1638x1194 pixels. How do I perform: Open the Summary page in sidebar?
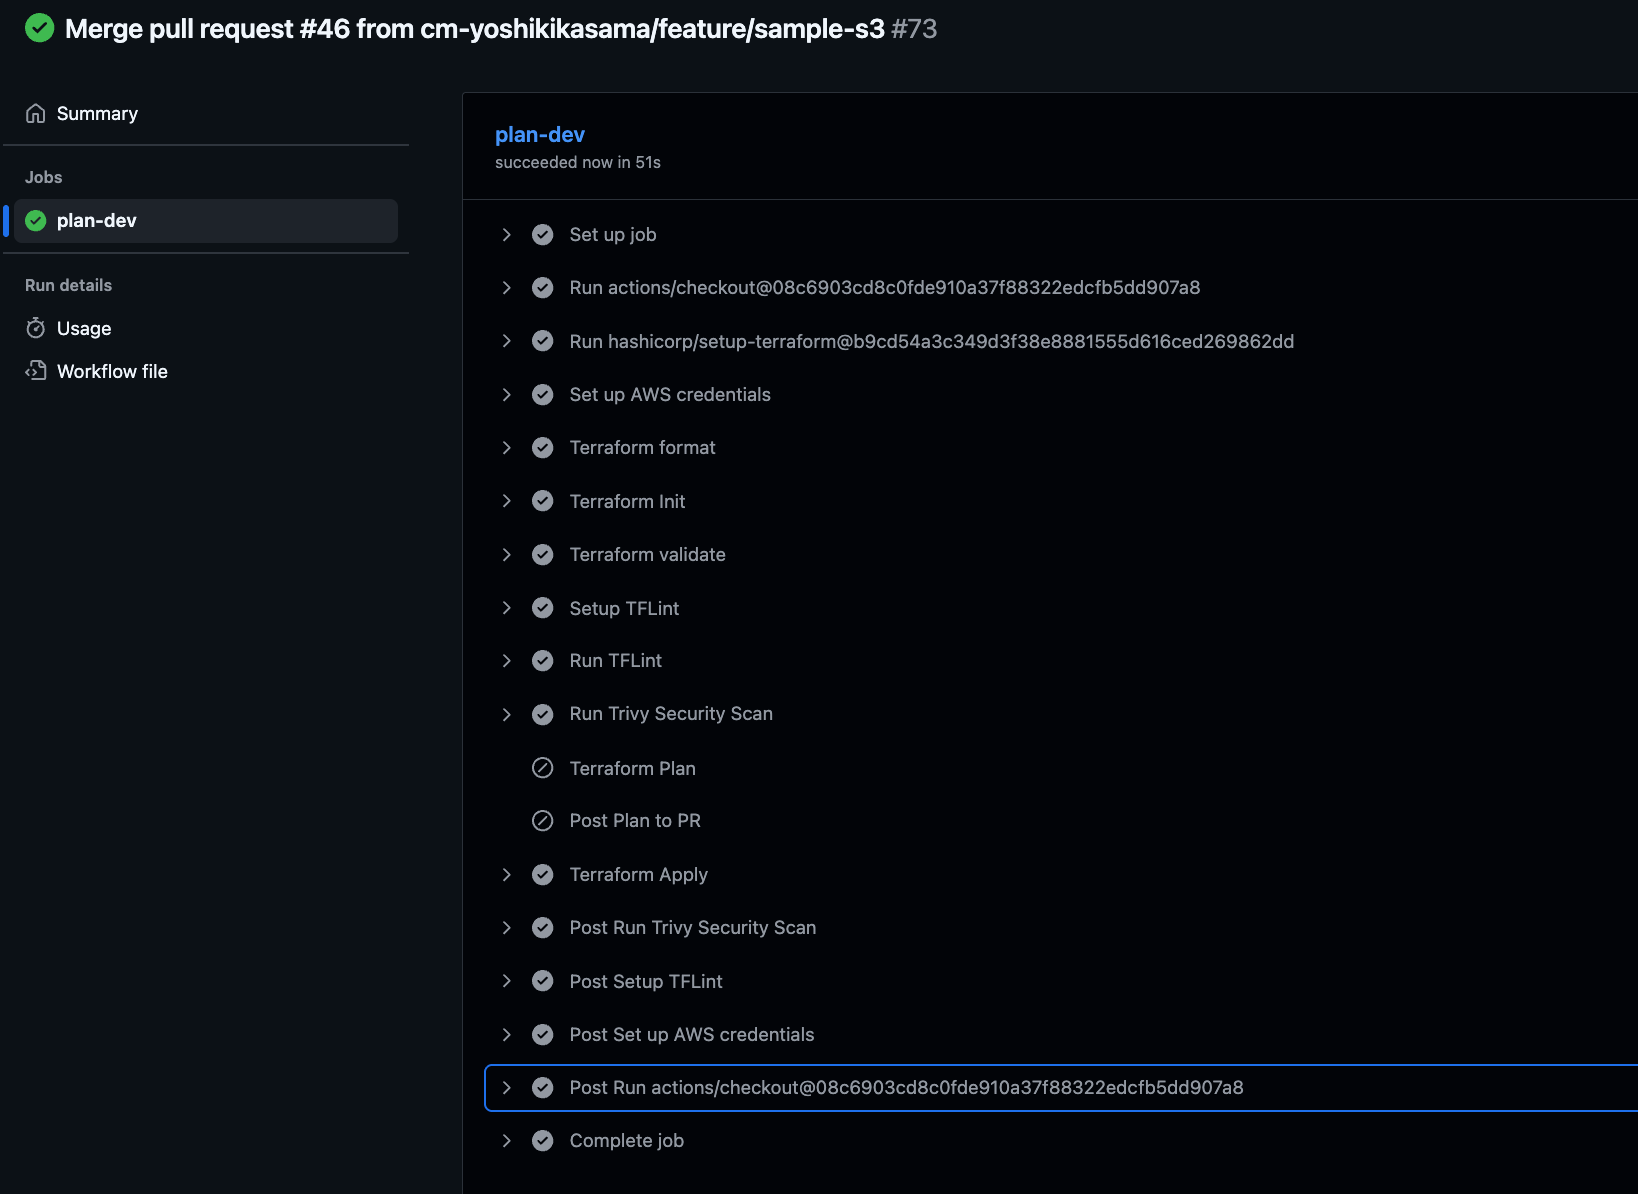[97, 114]
